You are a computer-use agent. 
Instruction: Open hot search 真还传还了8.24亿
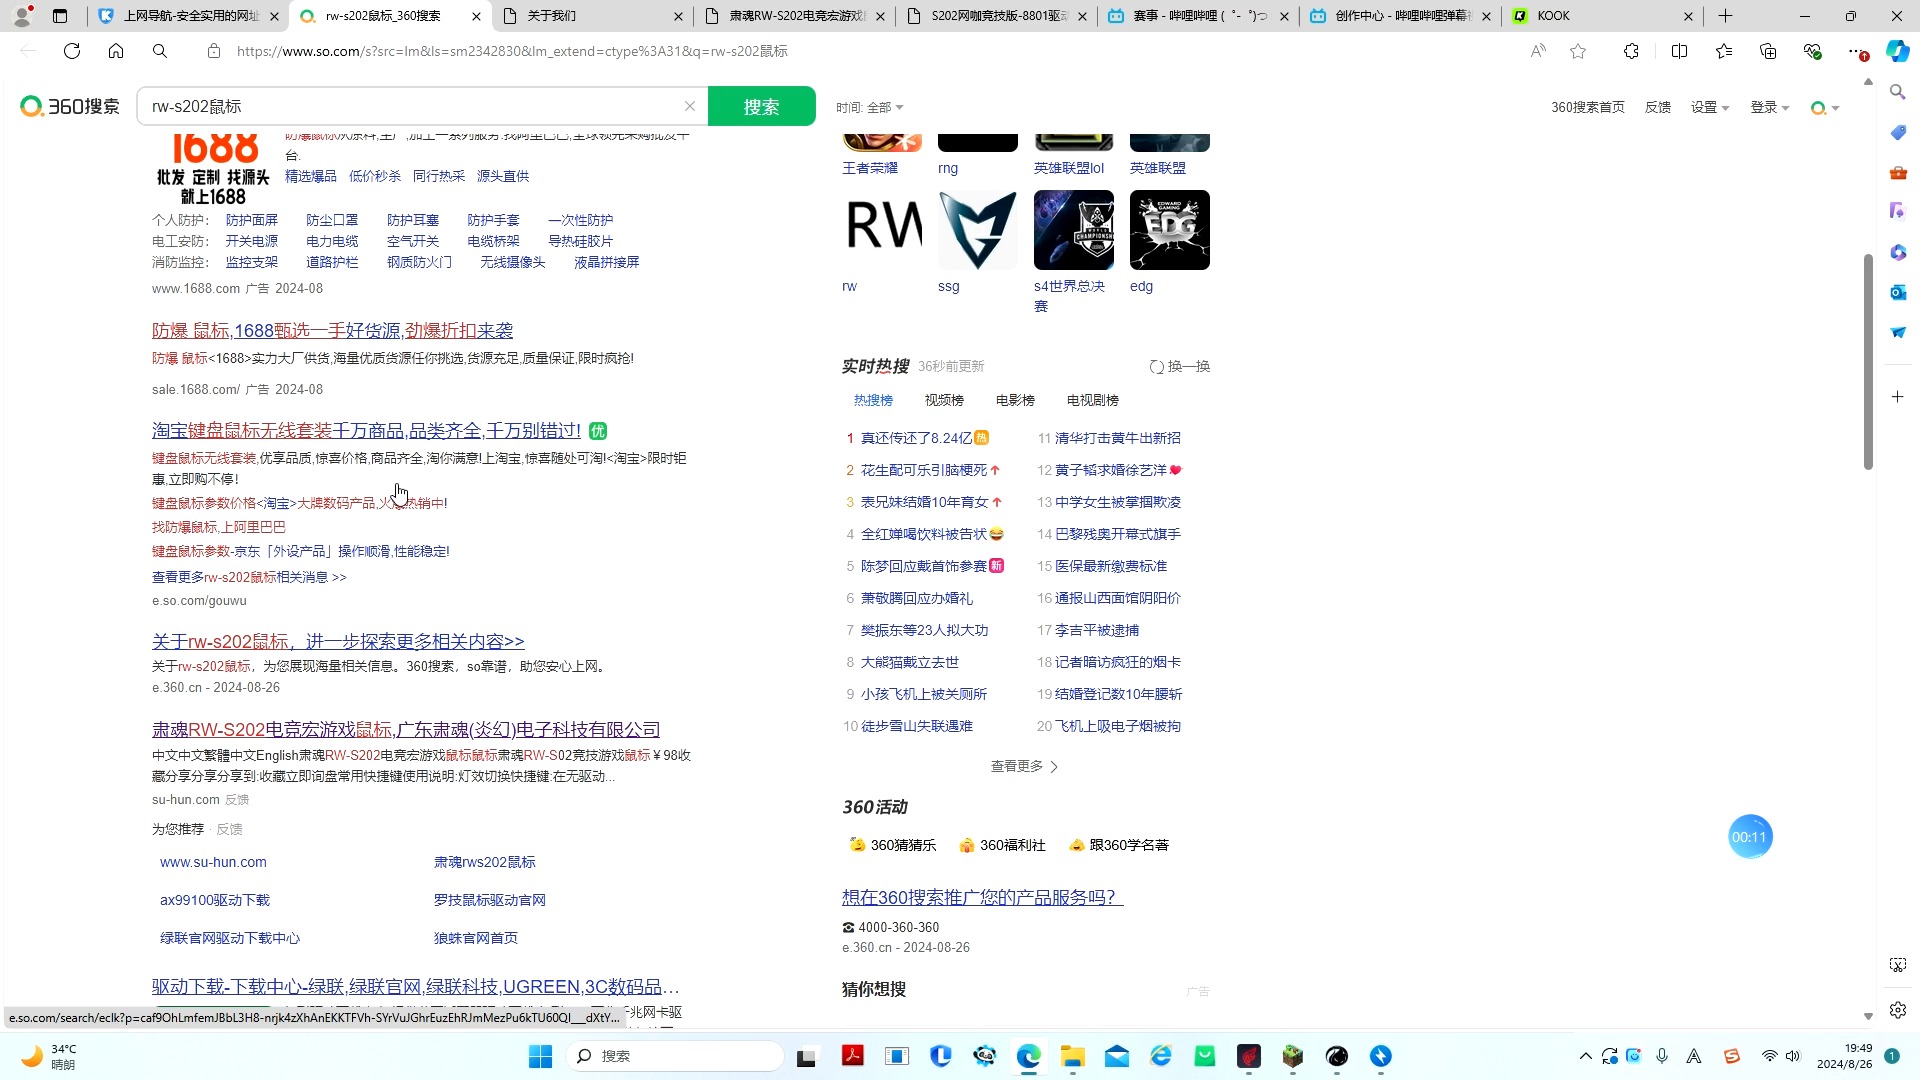pos(917,438)
